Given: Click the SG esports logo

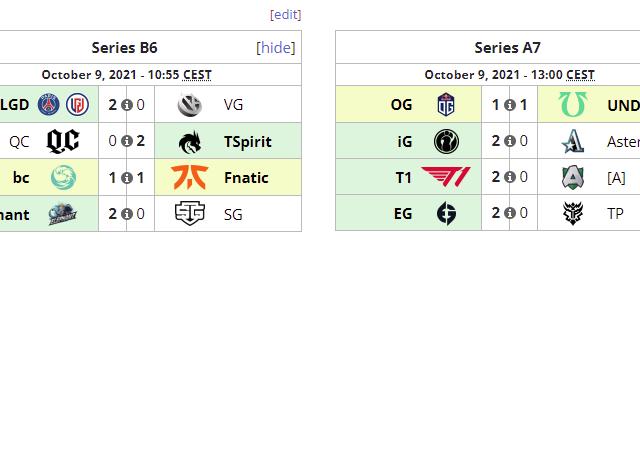Looking at the screenshot, I should (x=190, y=213).
